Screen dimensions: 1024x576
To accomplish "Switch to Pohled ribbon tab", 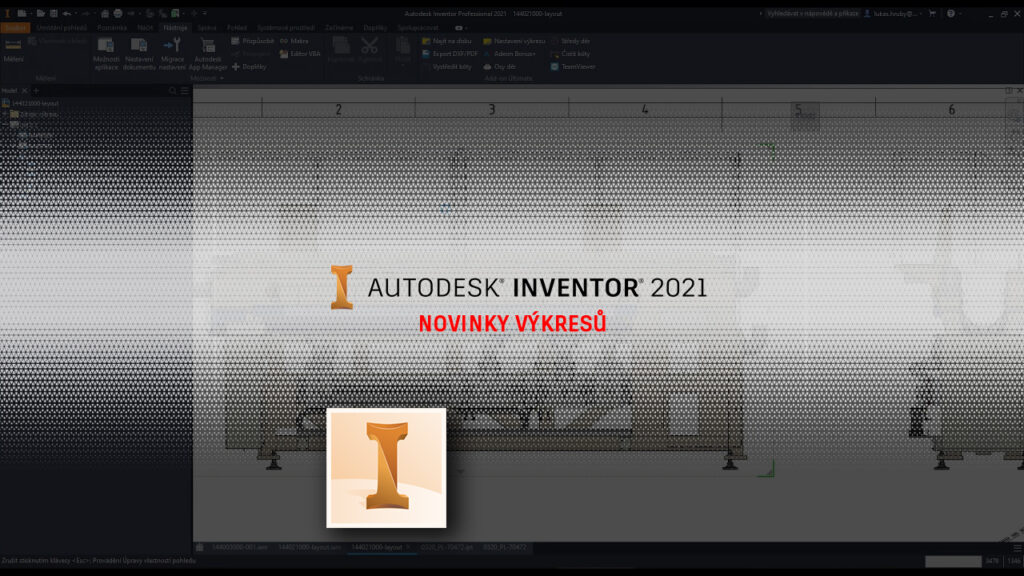I will 237,27.
